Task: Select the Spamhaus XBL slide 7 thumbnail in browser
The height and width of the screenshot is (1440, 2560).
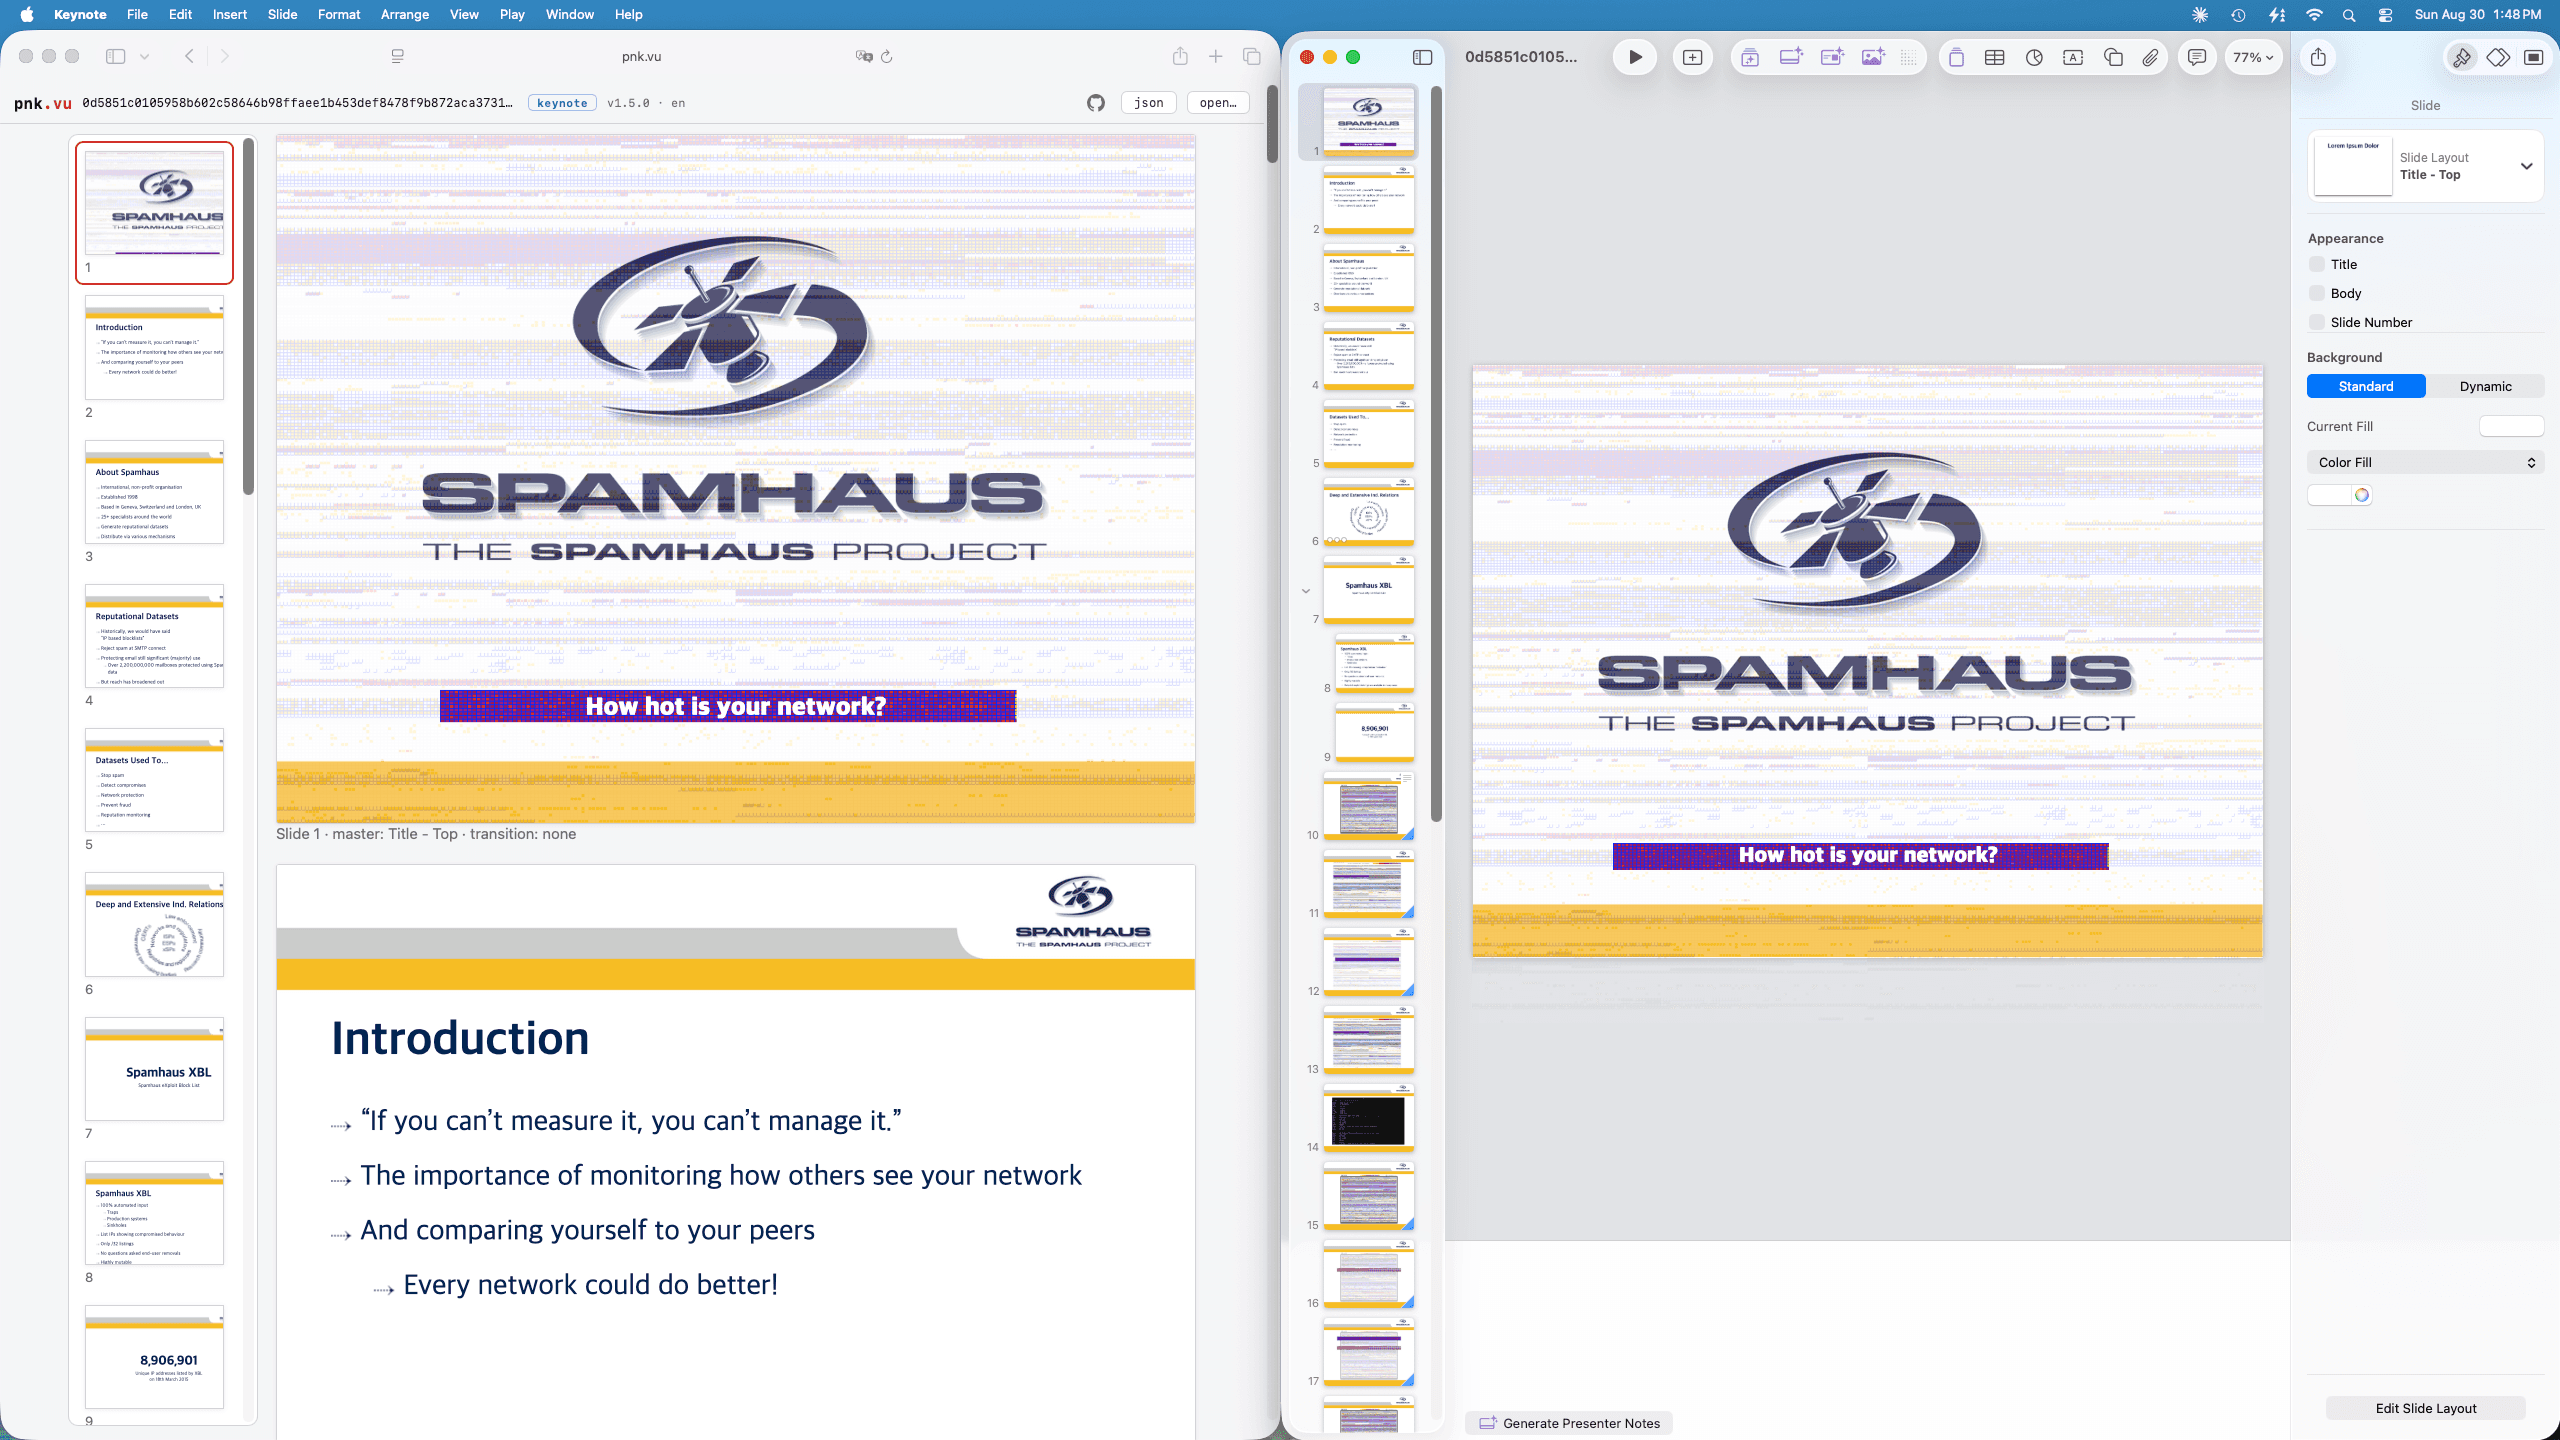Action: click(x=154, y=1069)
